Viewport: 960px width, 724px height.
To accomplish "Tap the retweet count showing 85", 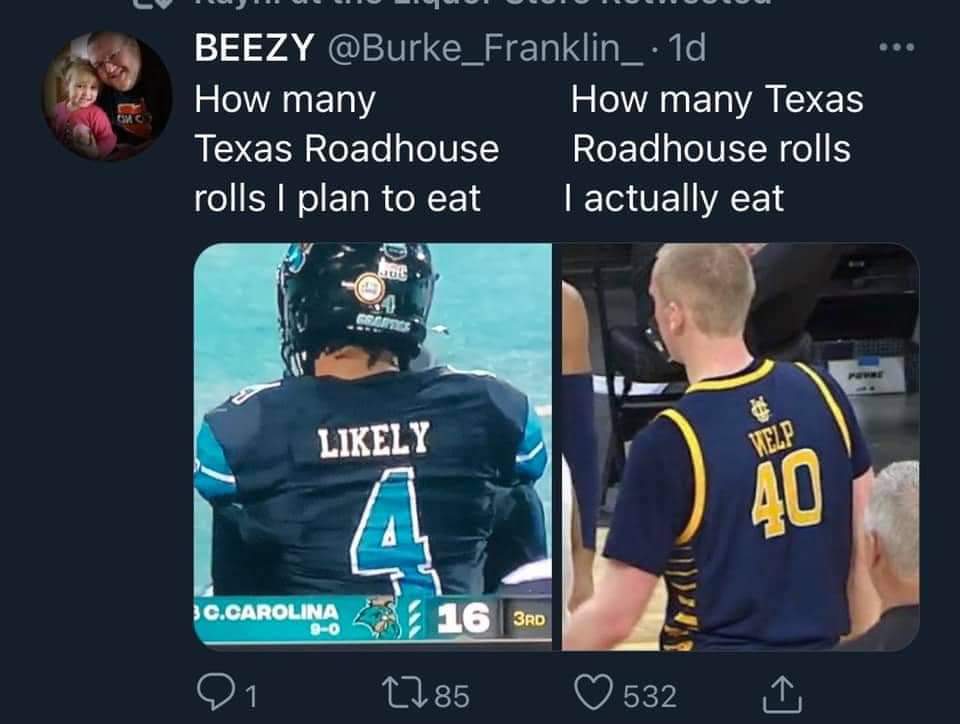I will [452, 696].
